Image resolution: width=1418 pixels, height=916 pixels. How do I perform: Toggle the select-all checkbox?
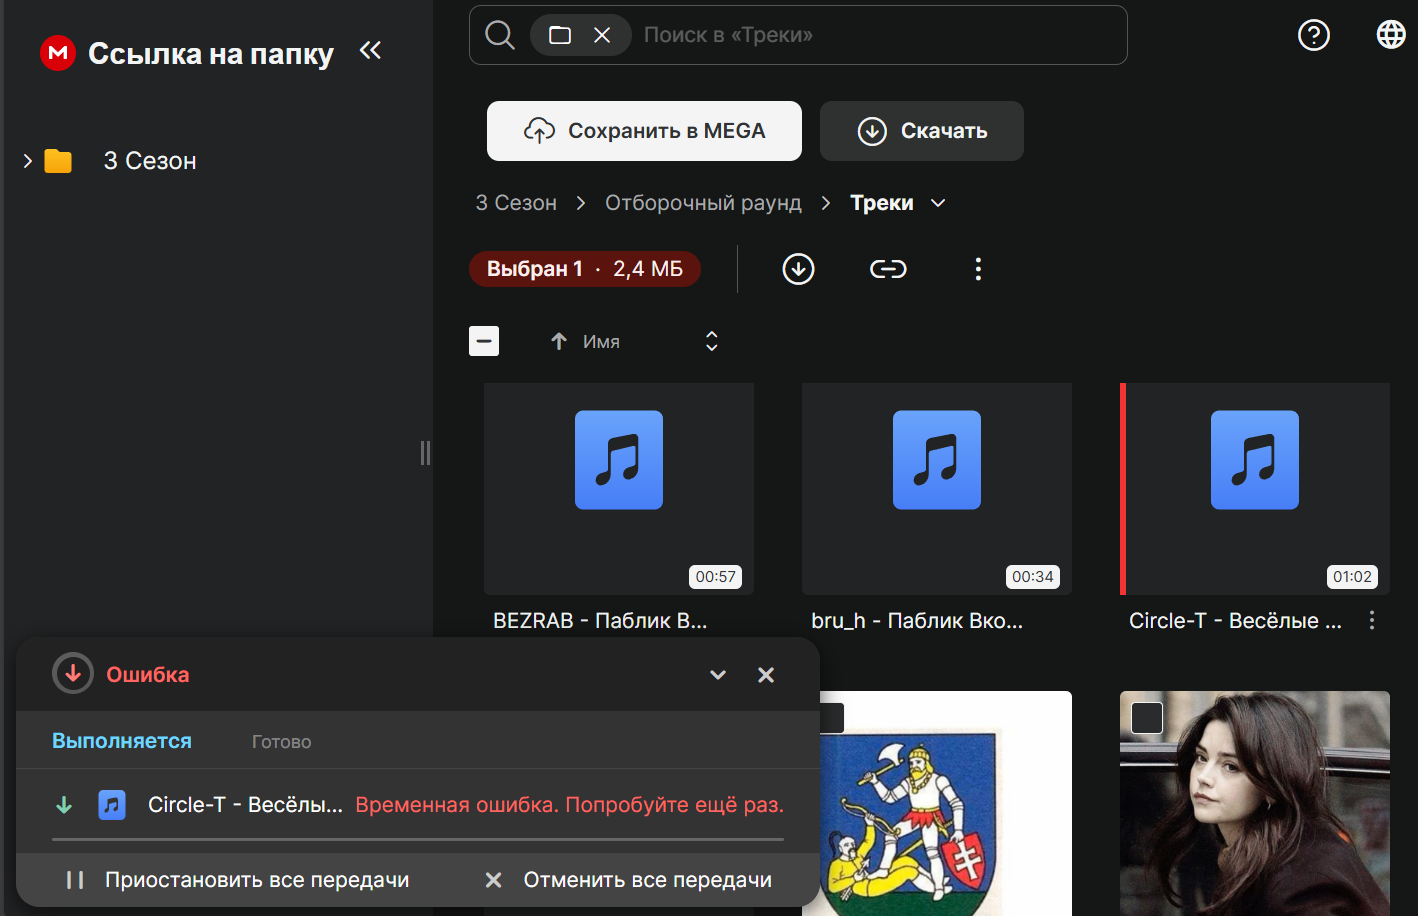484,341
